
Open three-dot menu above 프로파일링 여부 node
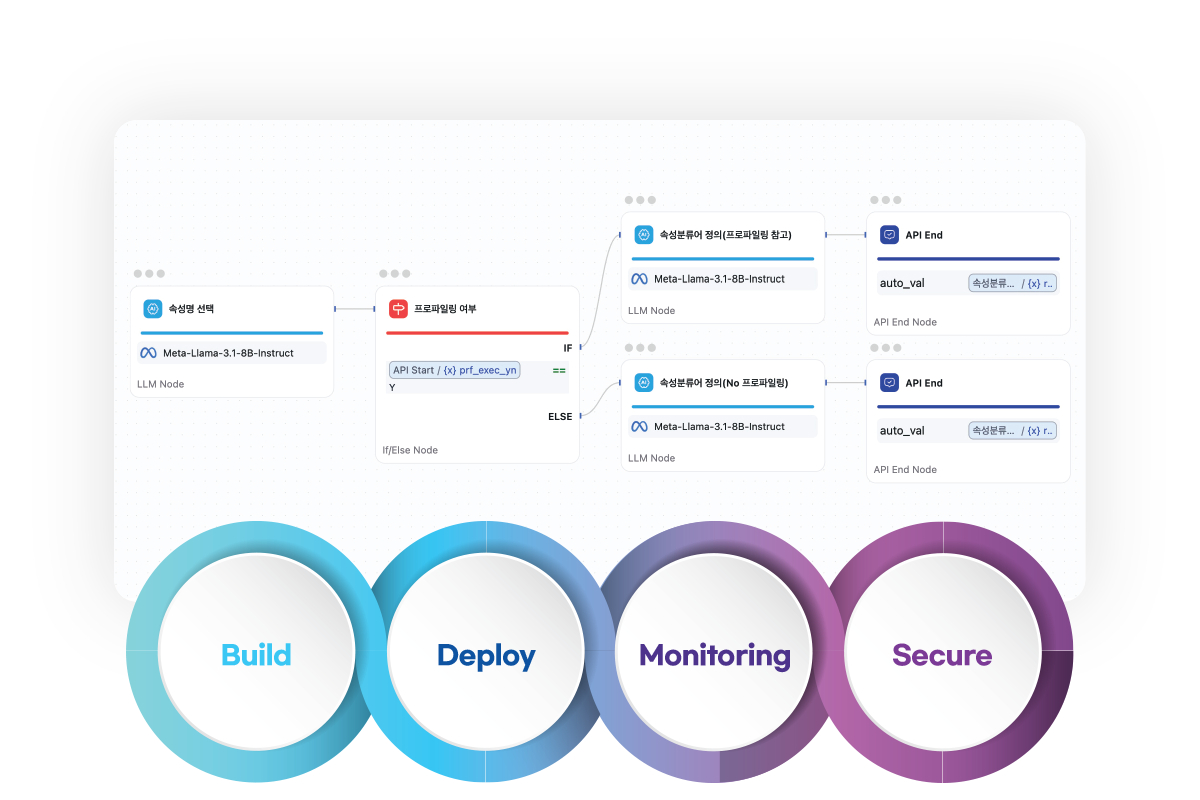click(x=394, y=274)
